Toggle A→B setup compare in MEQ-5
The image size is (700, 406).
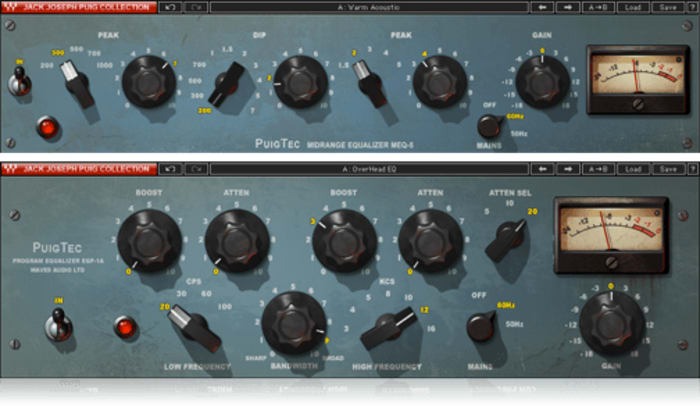coord(598,7)
